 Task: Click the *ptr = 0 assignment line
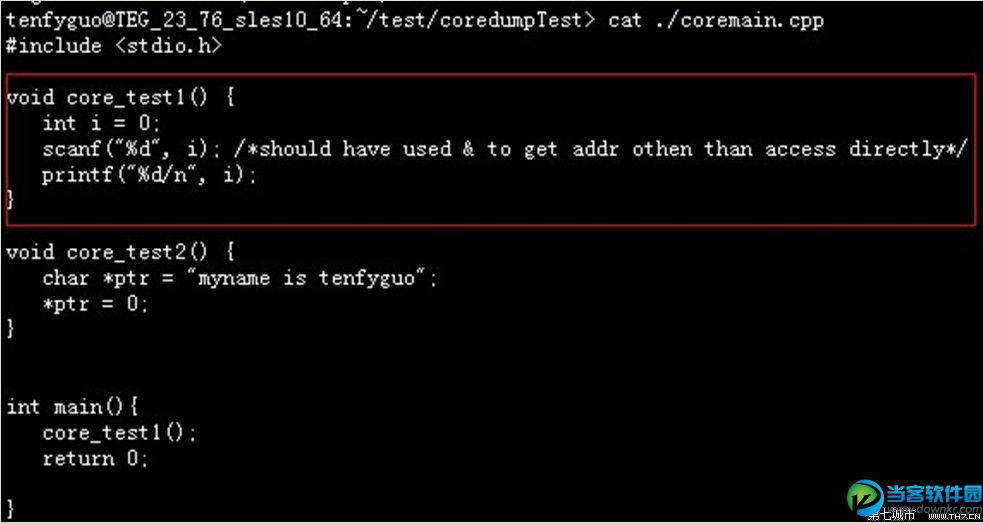95,304
